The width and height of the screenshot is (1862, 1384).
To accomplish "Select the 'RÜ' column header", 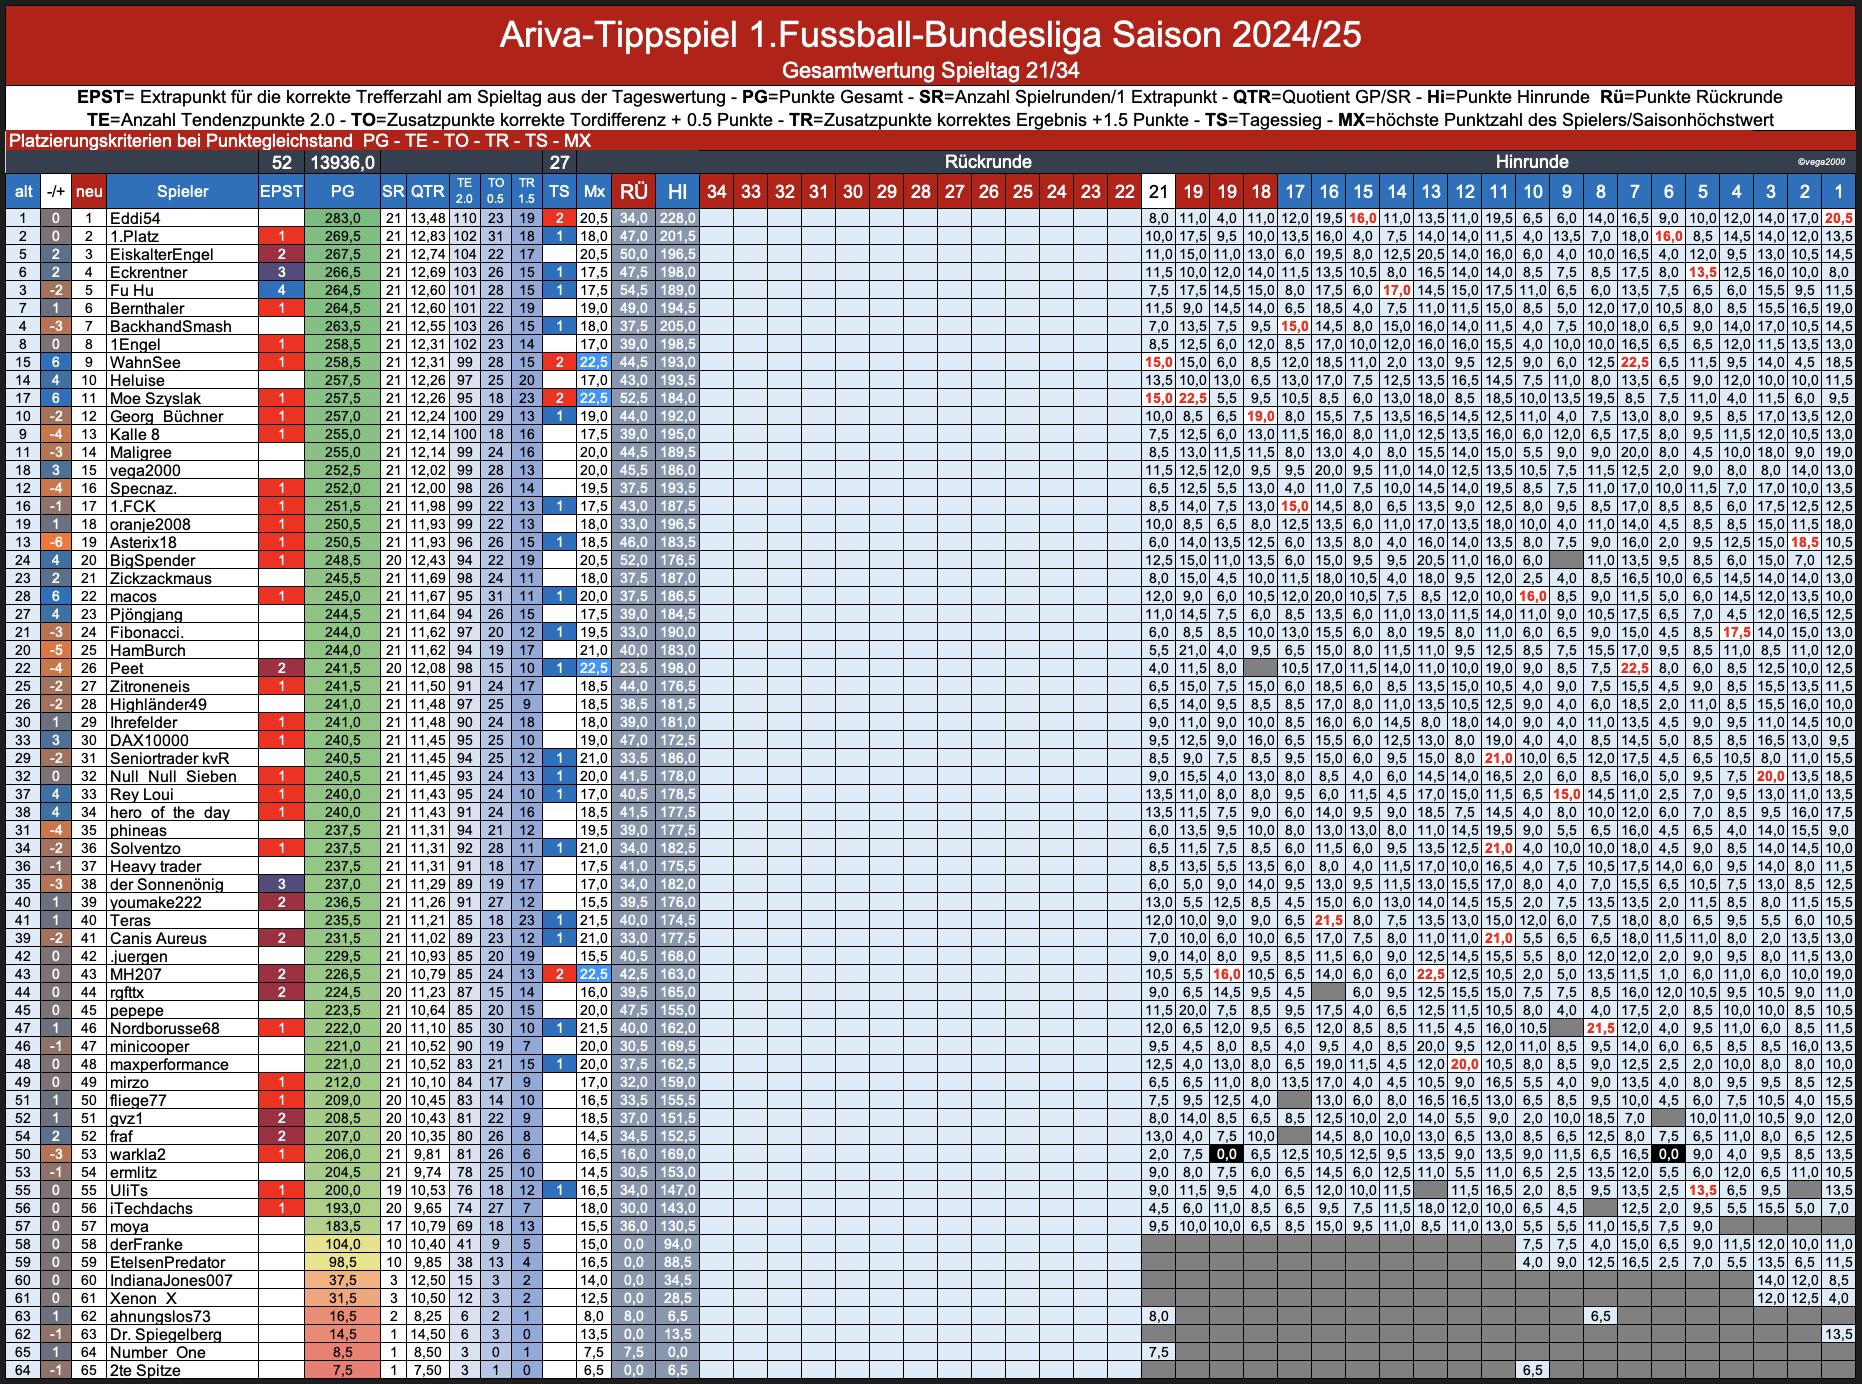I will [x=633, y=191].
